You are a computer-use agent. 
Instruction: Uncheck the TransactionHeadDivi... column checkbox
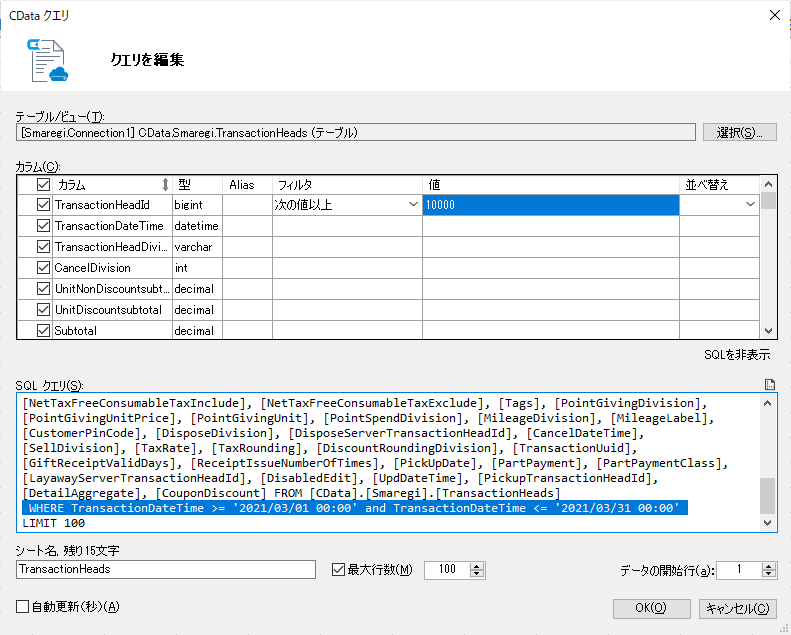[43, 247]
